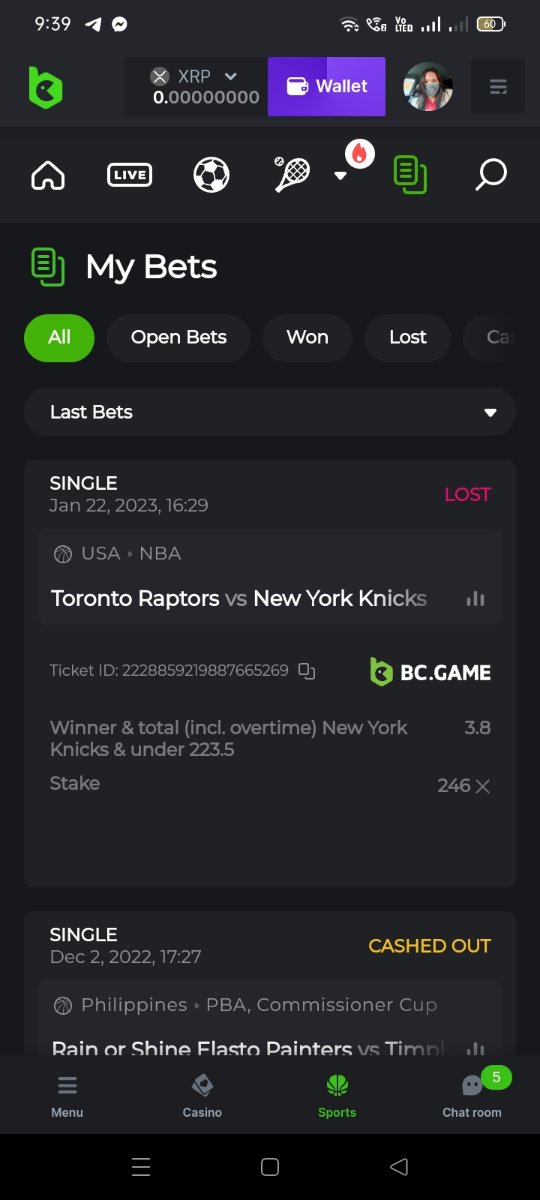This screenshot has width=540, height=1200.
Task: Open the hamburger menu at top right
Action: 498,87
